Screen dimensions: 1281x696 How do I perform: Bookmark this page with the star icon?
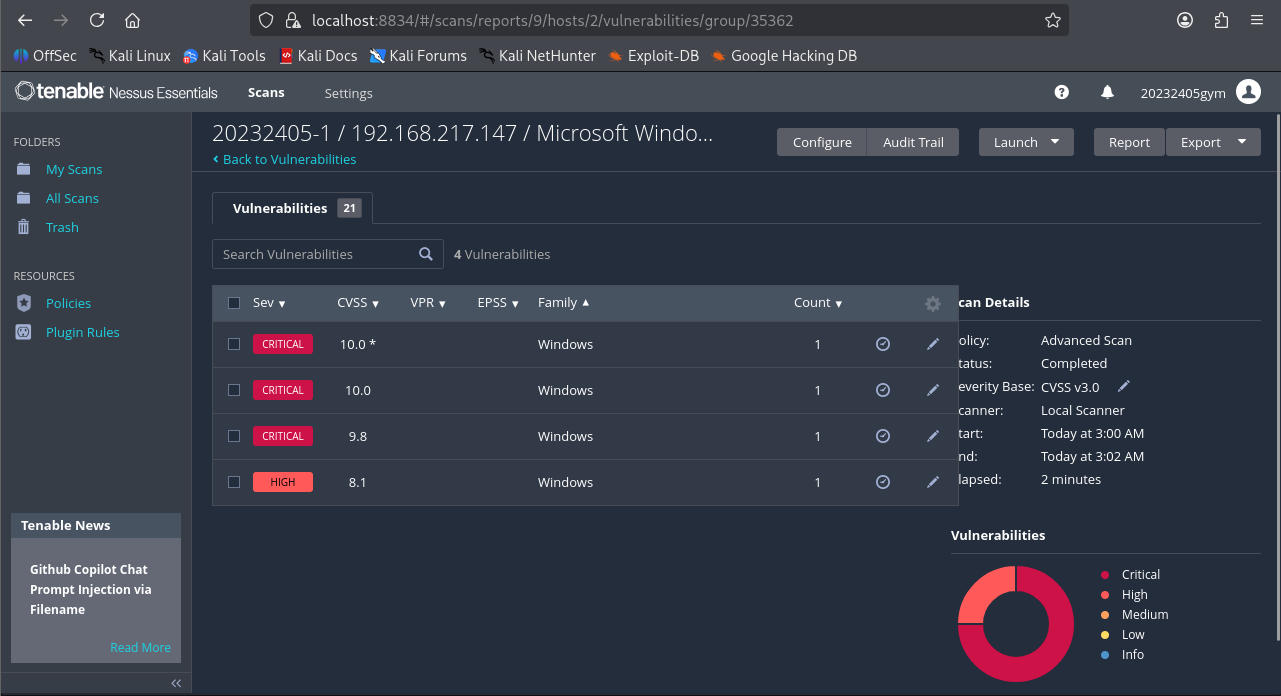(1052, 20)
